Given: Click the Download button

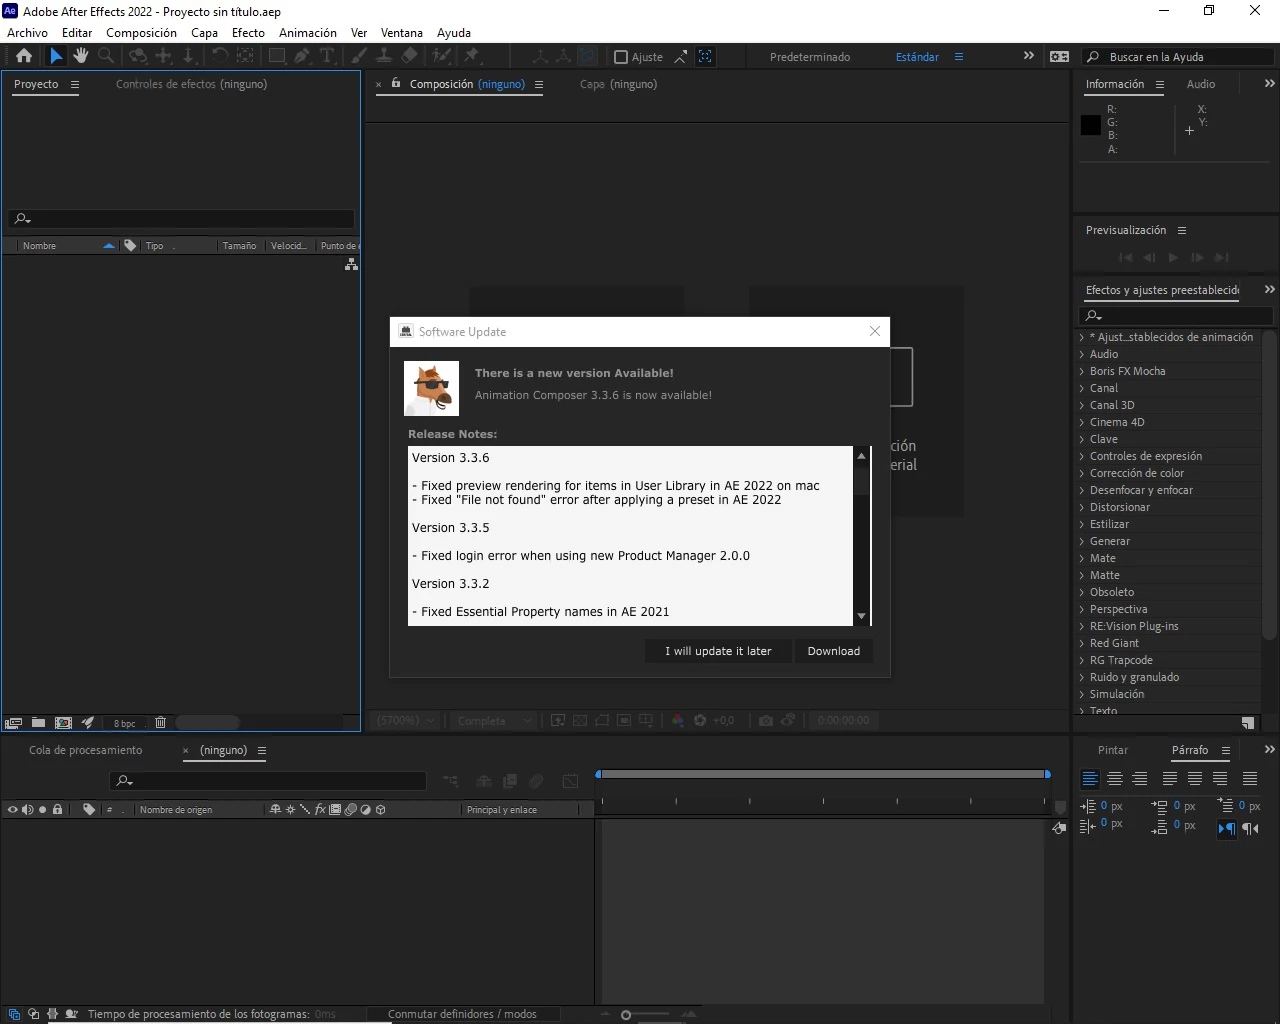Looking at the screenshot, I should (834, 651).
